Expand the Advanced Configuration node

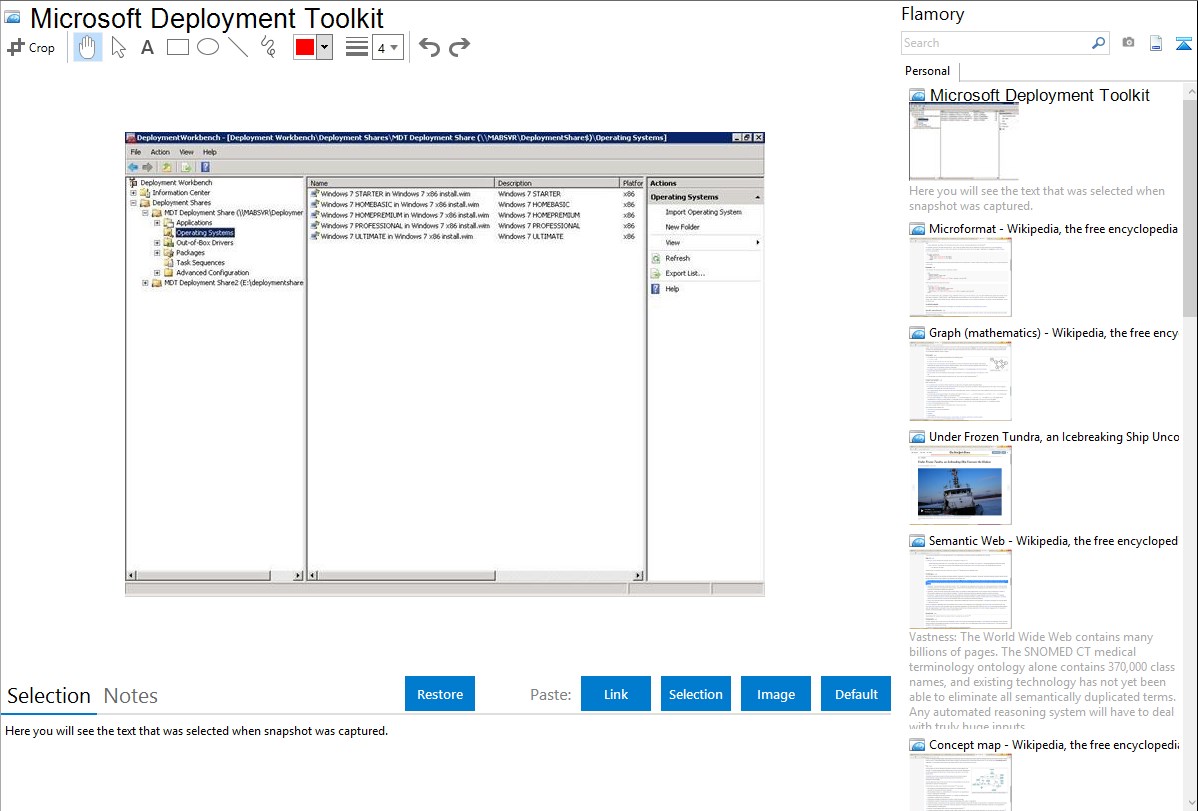(x=157, y=273)
